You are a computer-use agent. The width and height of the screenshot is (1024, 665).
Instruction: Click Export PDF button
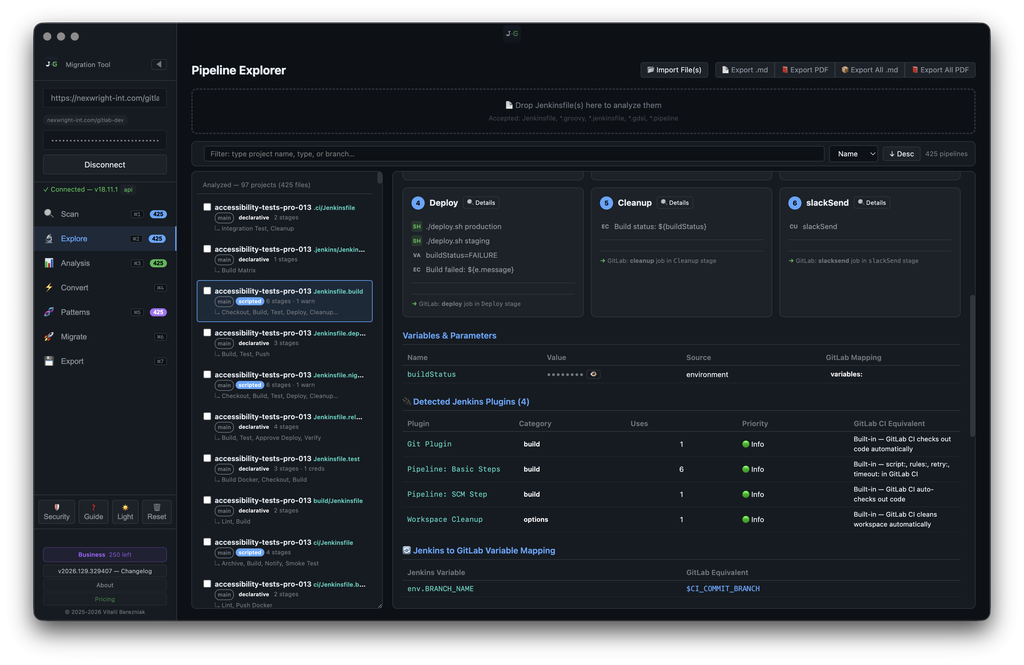[805, 70]
